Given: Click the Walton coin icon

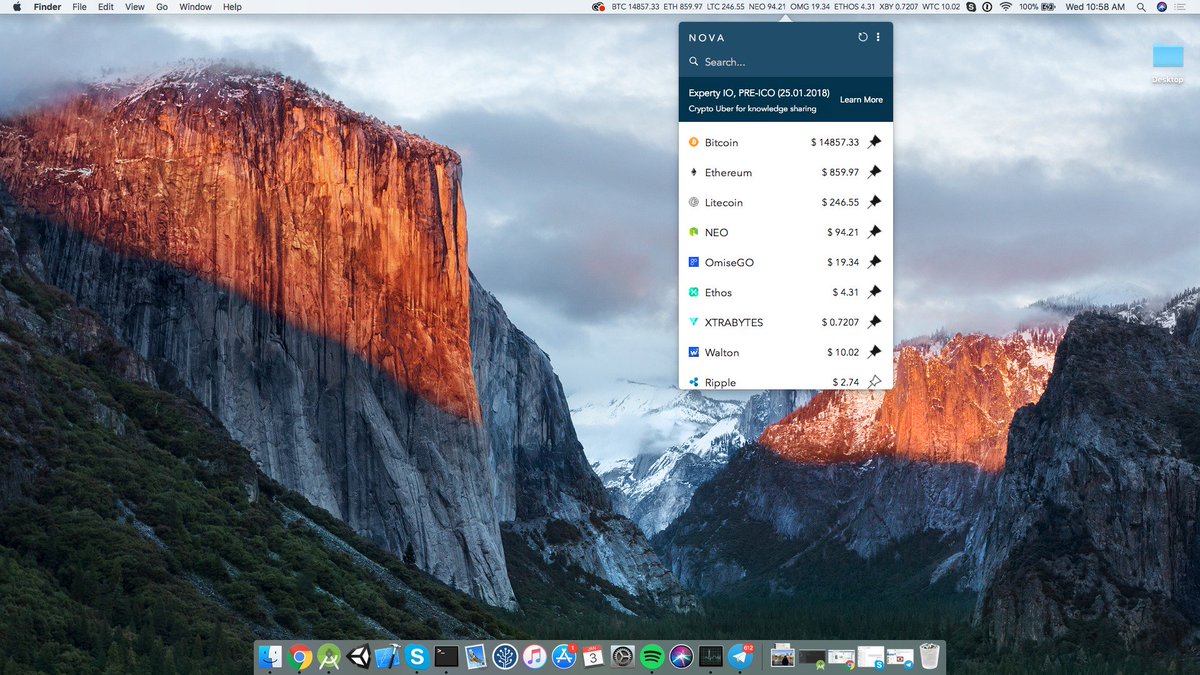Looking at the screenshot, I should (694, 352).
